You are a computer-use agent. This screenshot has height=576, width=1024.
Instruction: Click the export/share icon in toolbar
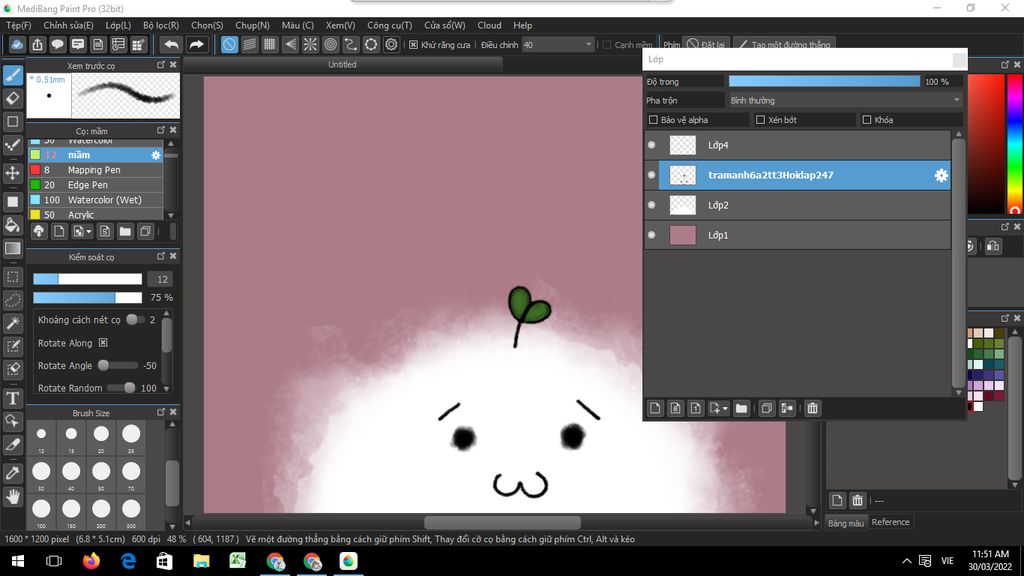(37, 44)
